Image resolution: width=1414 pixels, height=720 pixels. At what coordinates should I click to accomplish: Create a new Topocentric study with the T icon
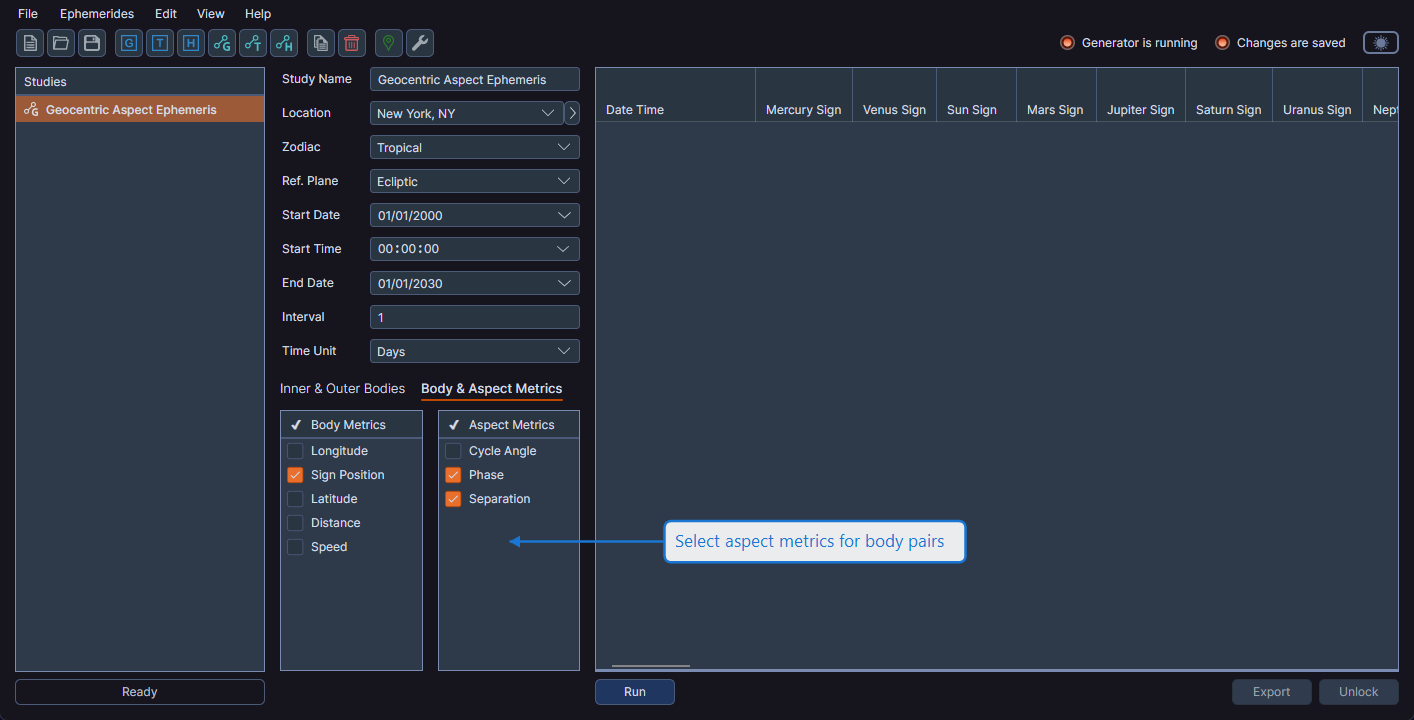tap(159, 43)
